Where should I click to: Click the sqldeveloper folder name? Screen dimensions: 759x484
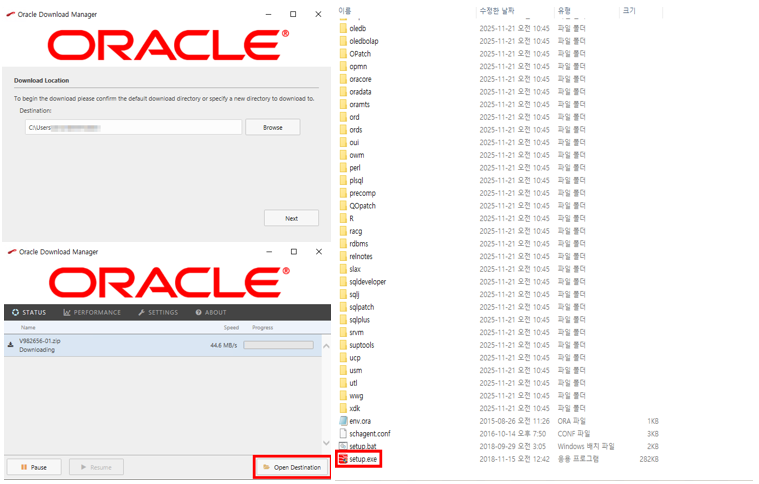(367, 282)
